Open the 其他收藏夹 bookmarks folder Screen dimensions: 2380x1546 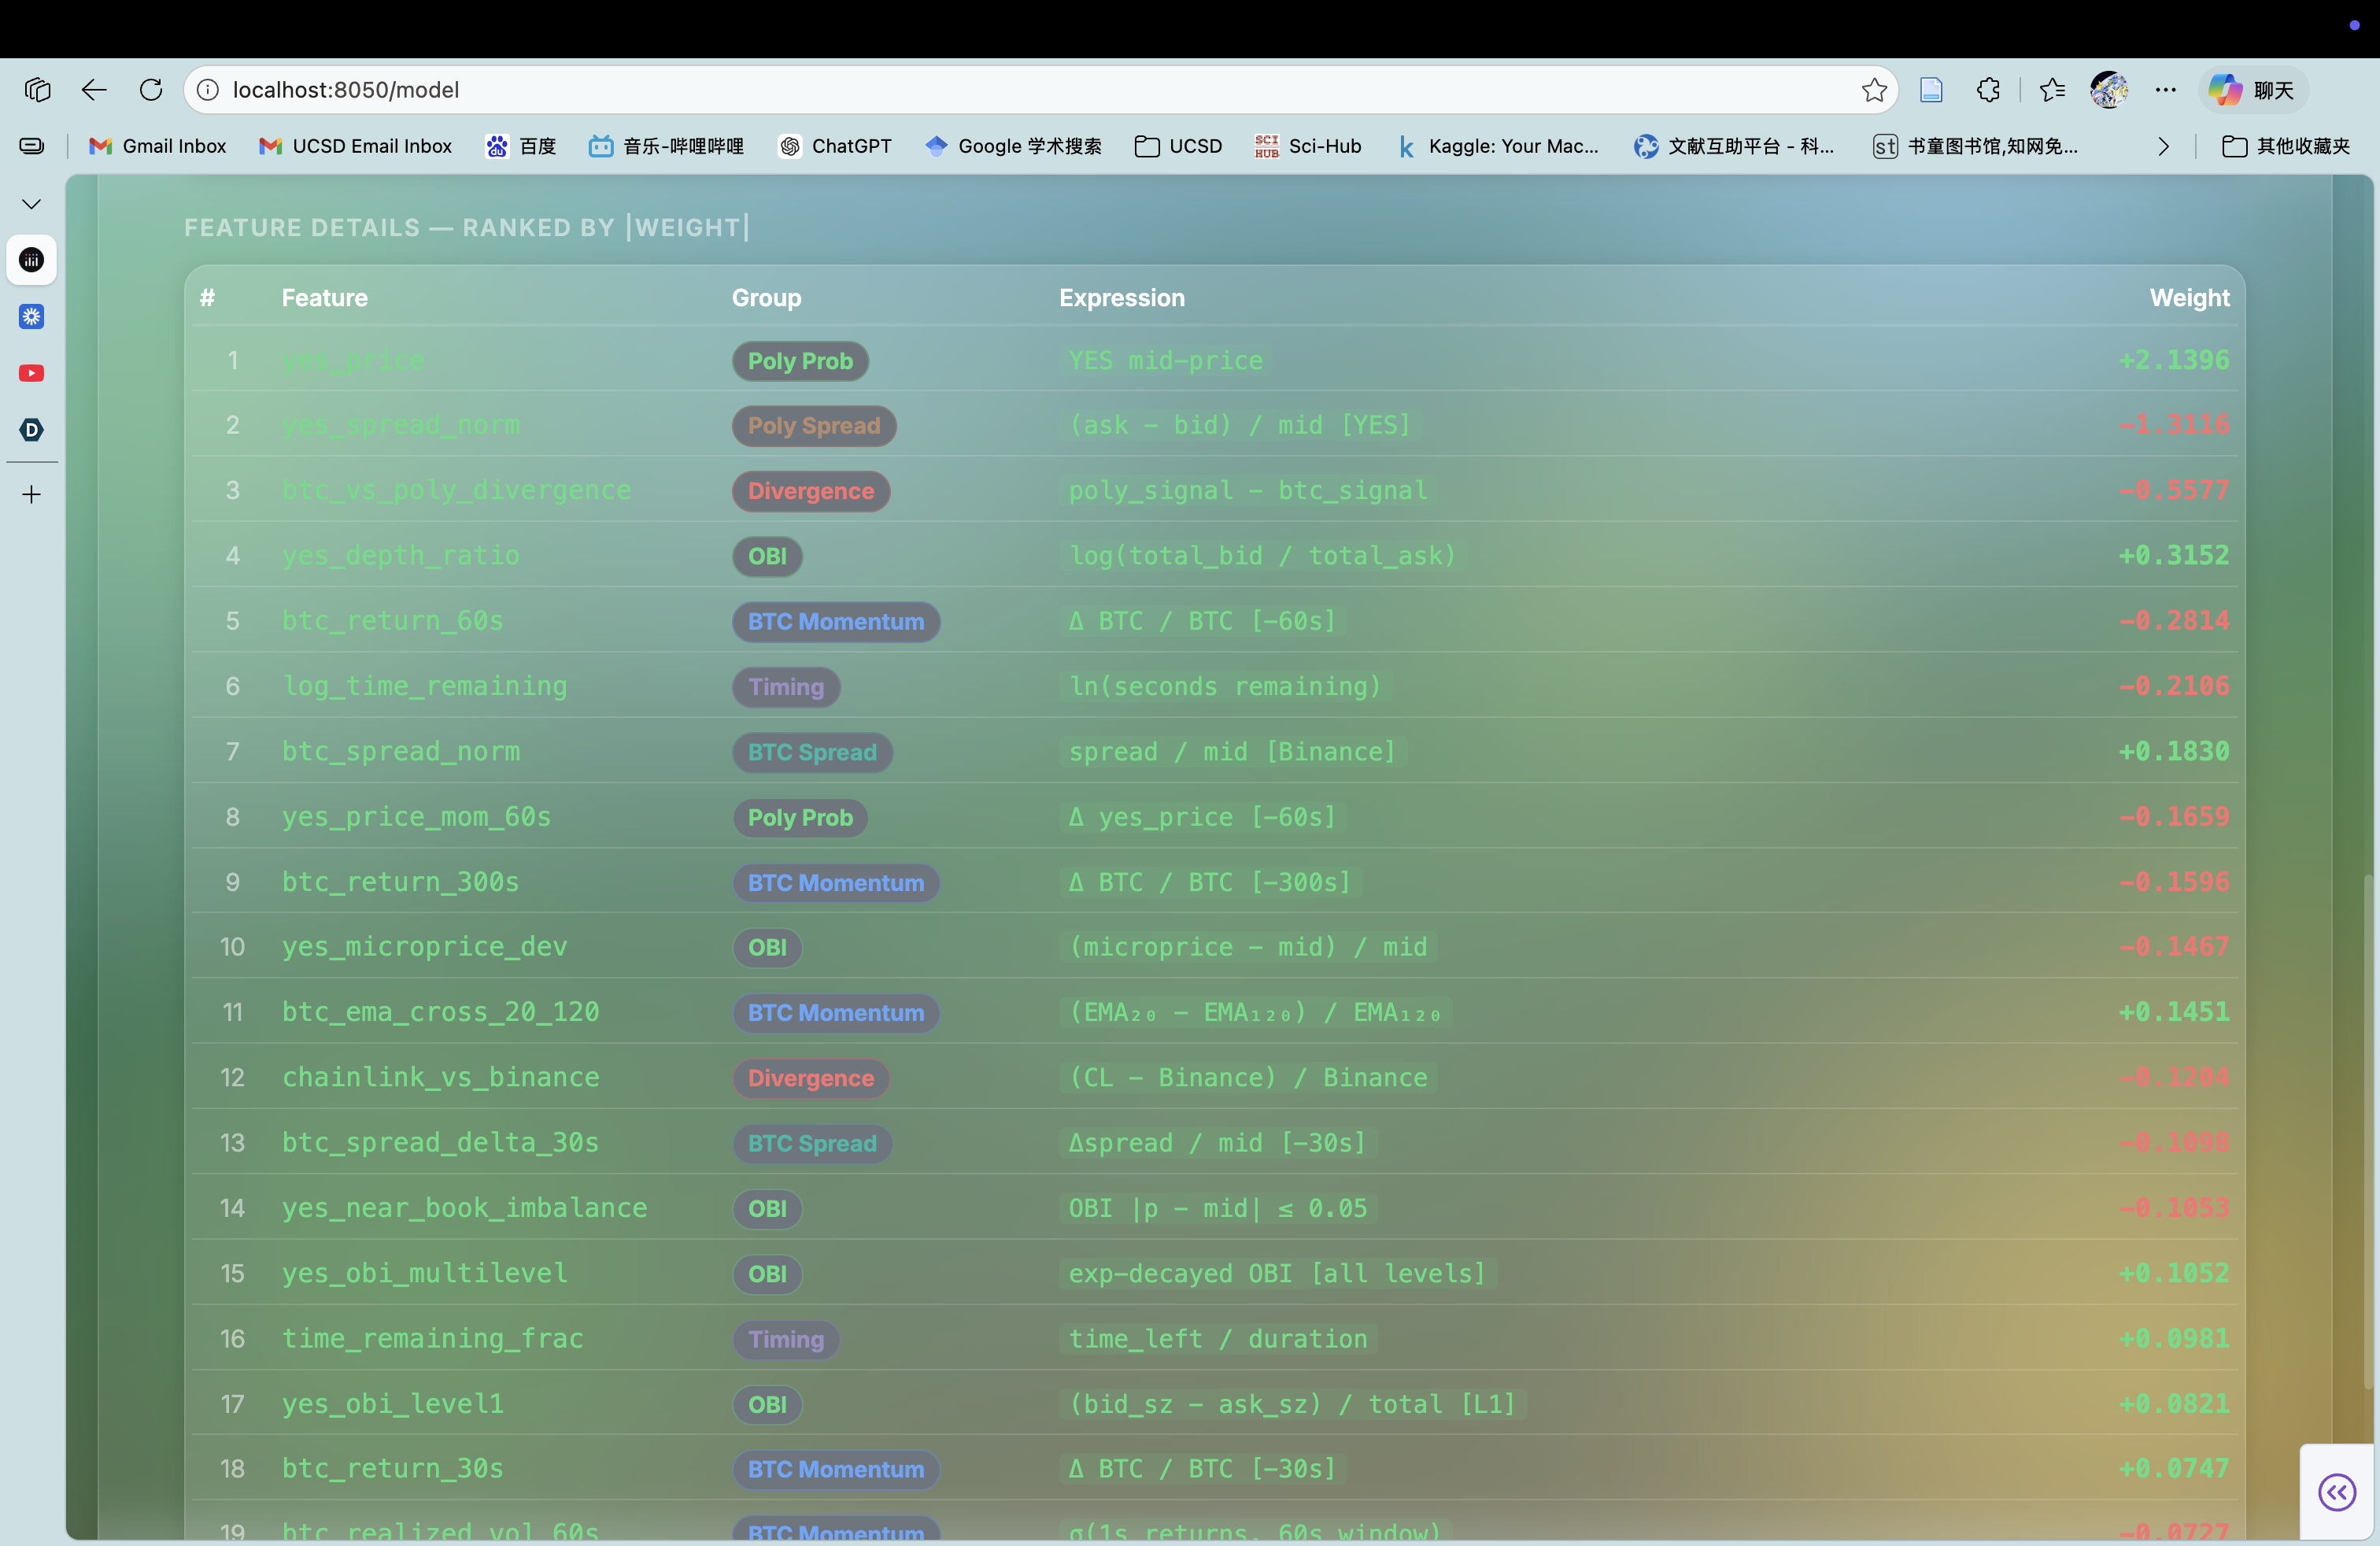click(x=2286, y=147)
